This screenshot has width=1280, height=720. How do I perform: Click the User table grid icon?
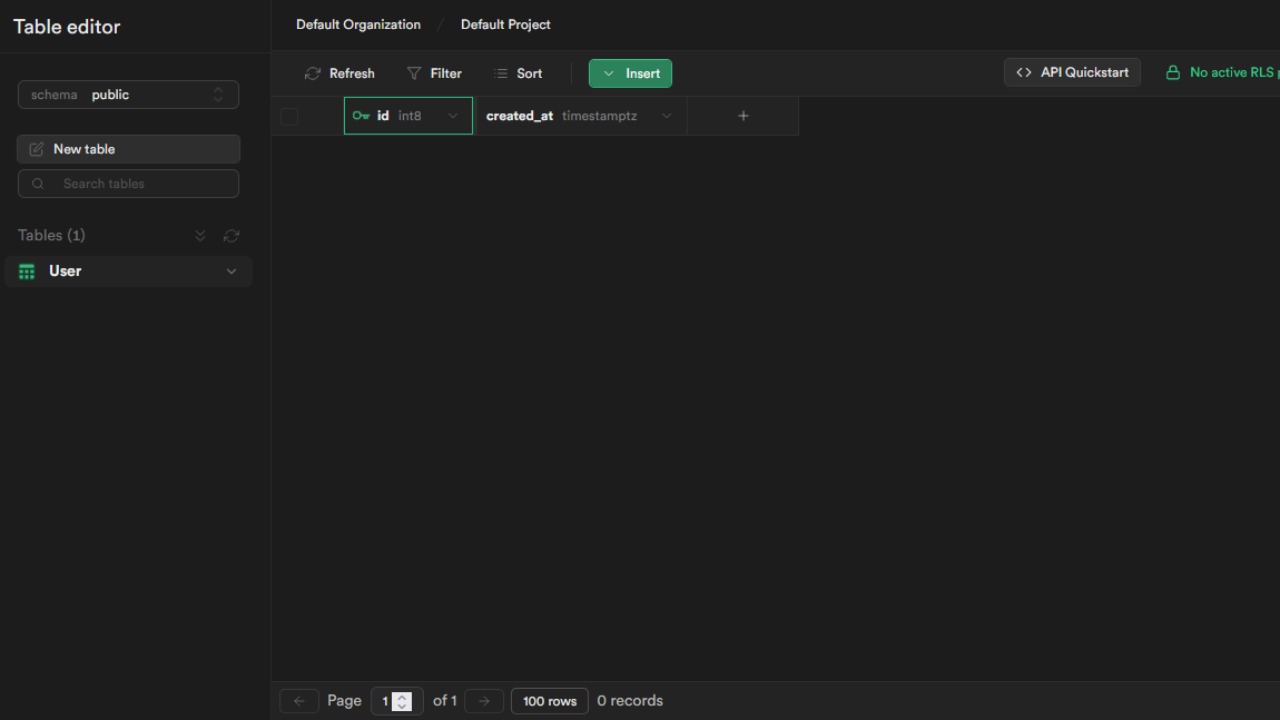[x=27, y=271]
